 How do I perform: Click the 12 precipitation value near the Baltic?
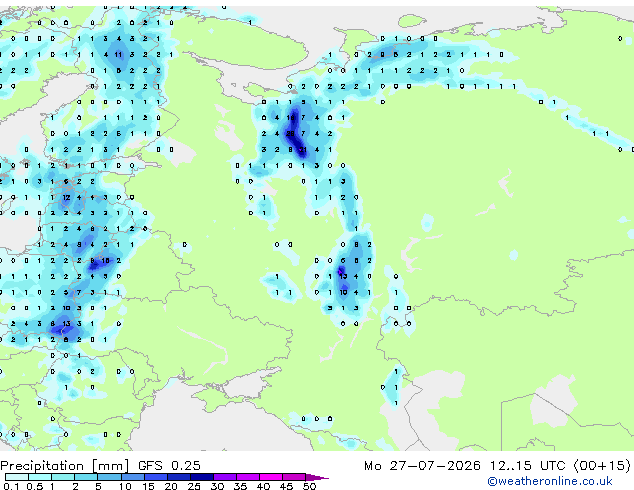click(66, 197)
